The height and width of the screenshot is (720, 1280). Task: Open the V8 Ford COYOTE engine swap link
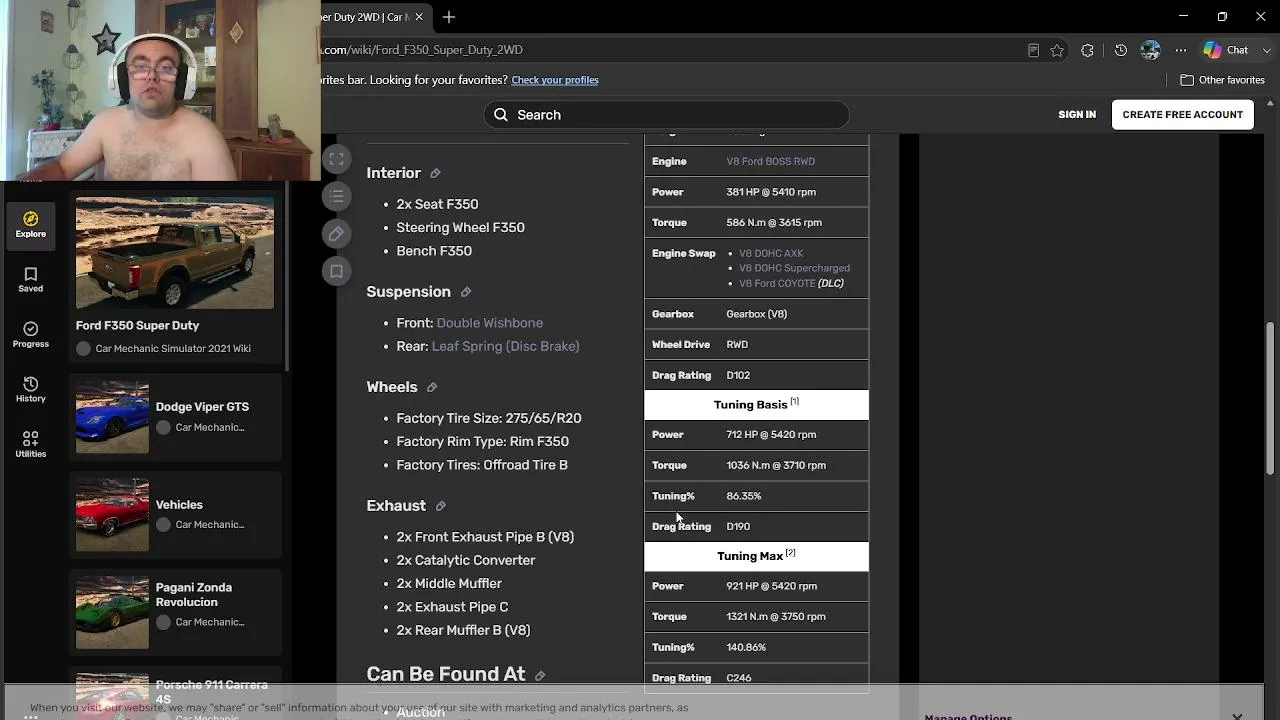[777, 283]
